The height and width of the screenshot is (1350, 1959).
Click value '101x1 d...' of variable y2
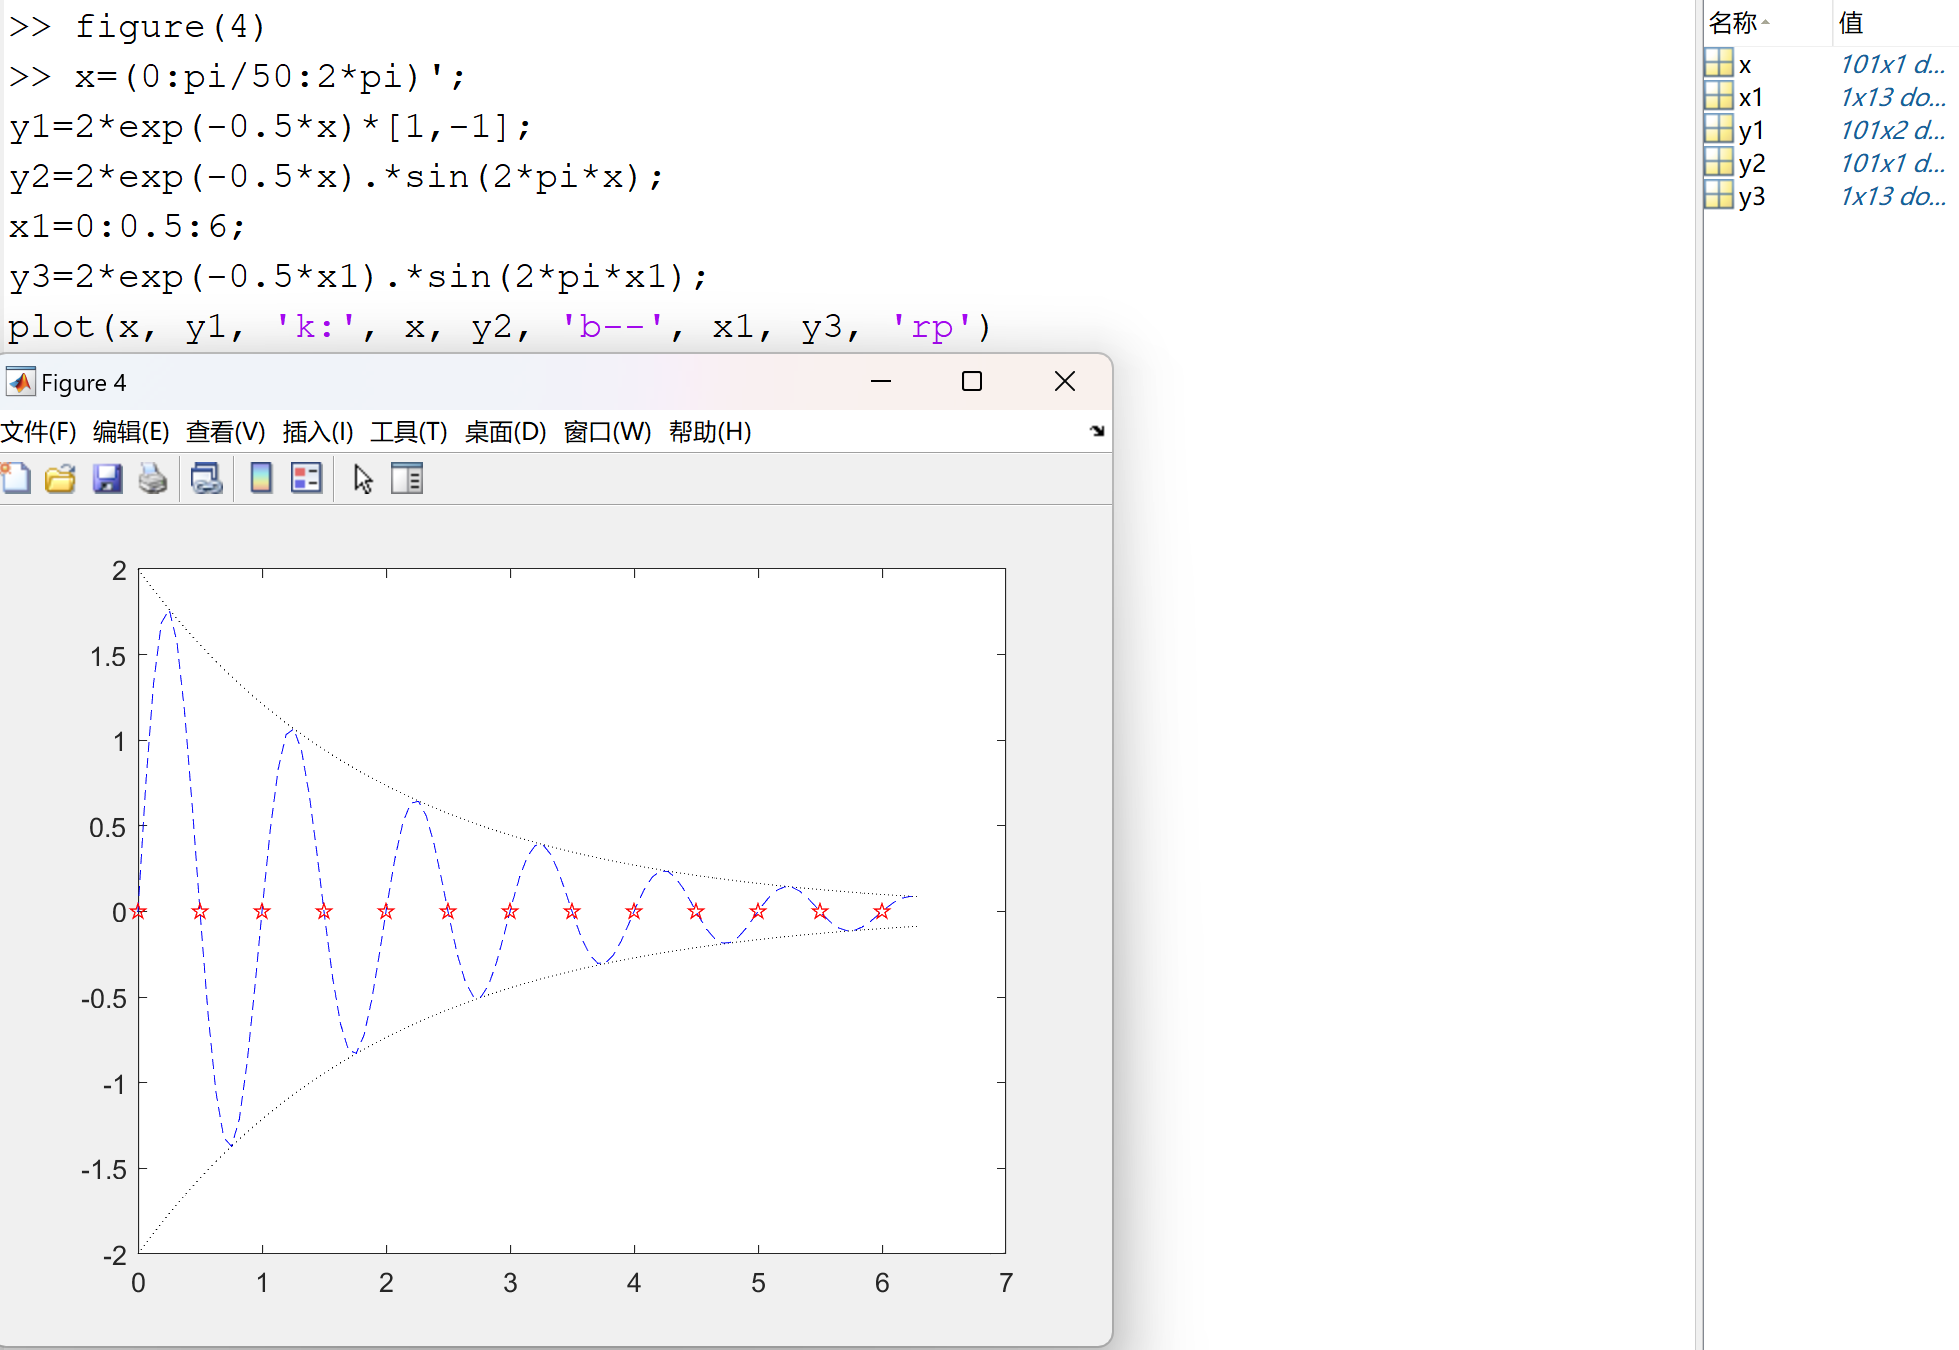pos(1892,163)
